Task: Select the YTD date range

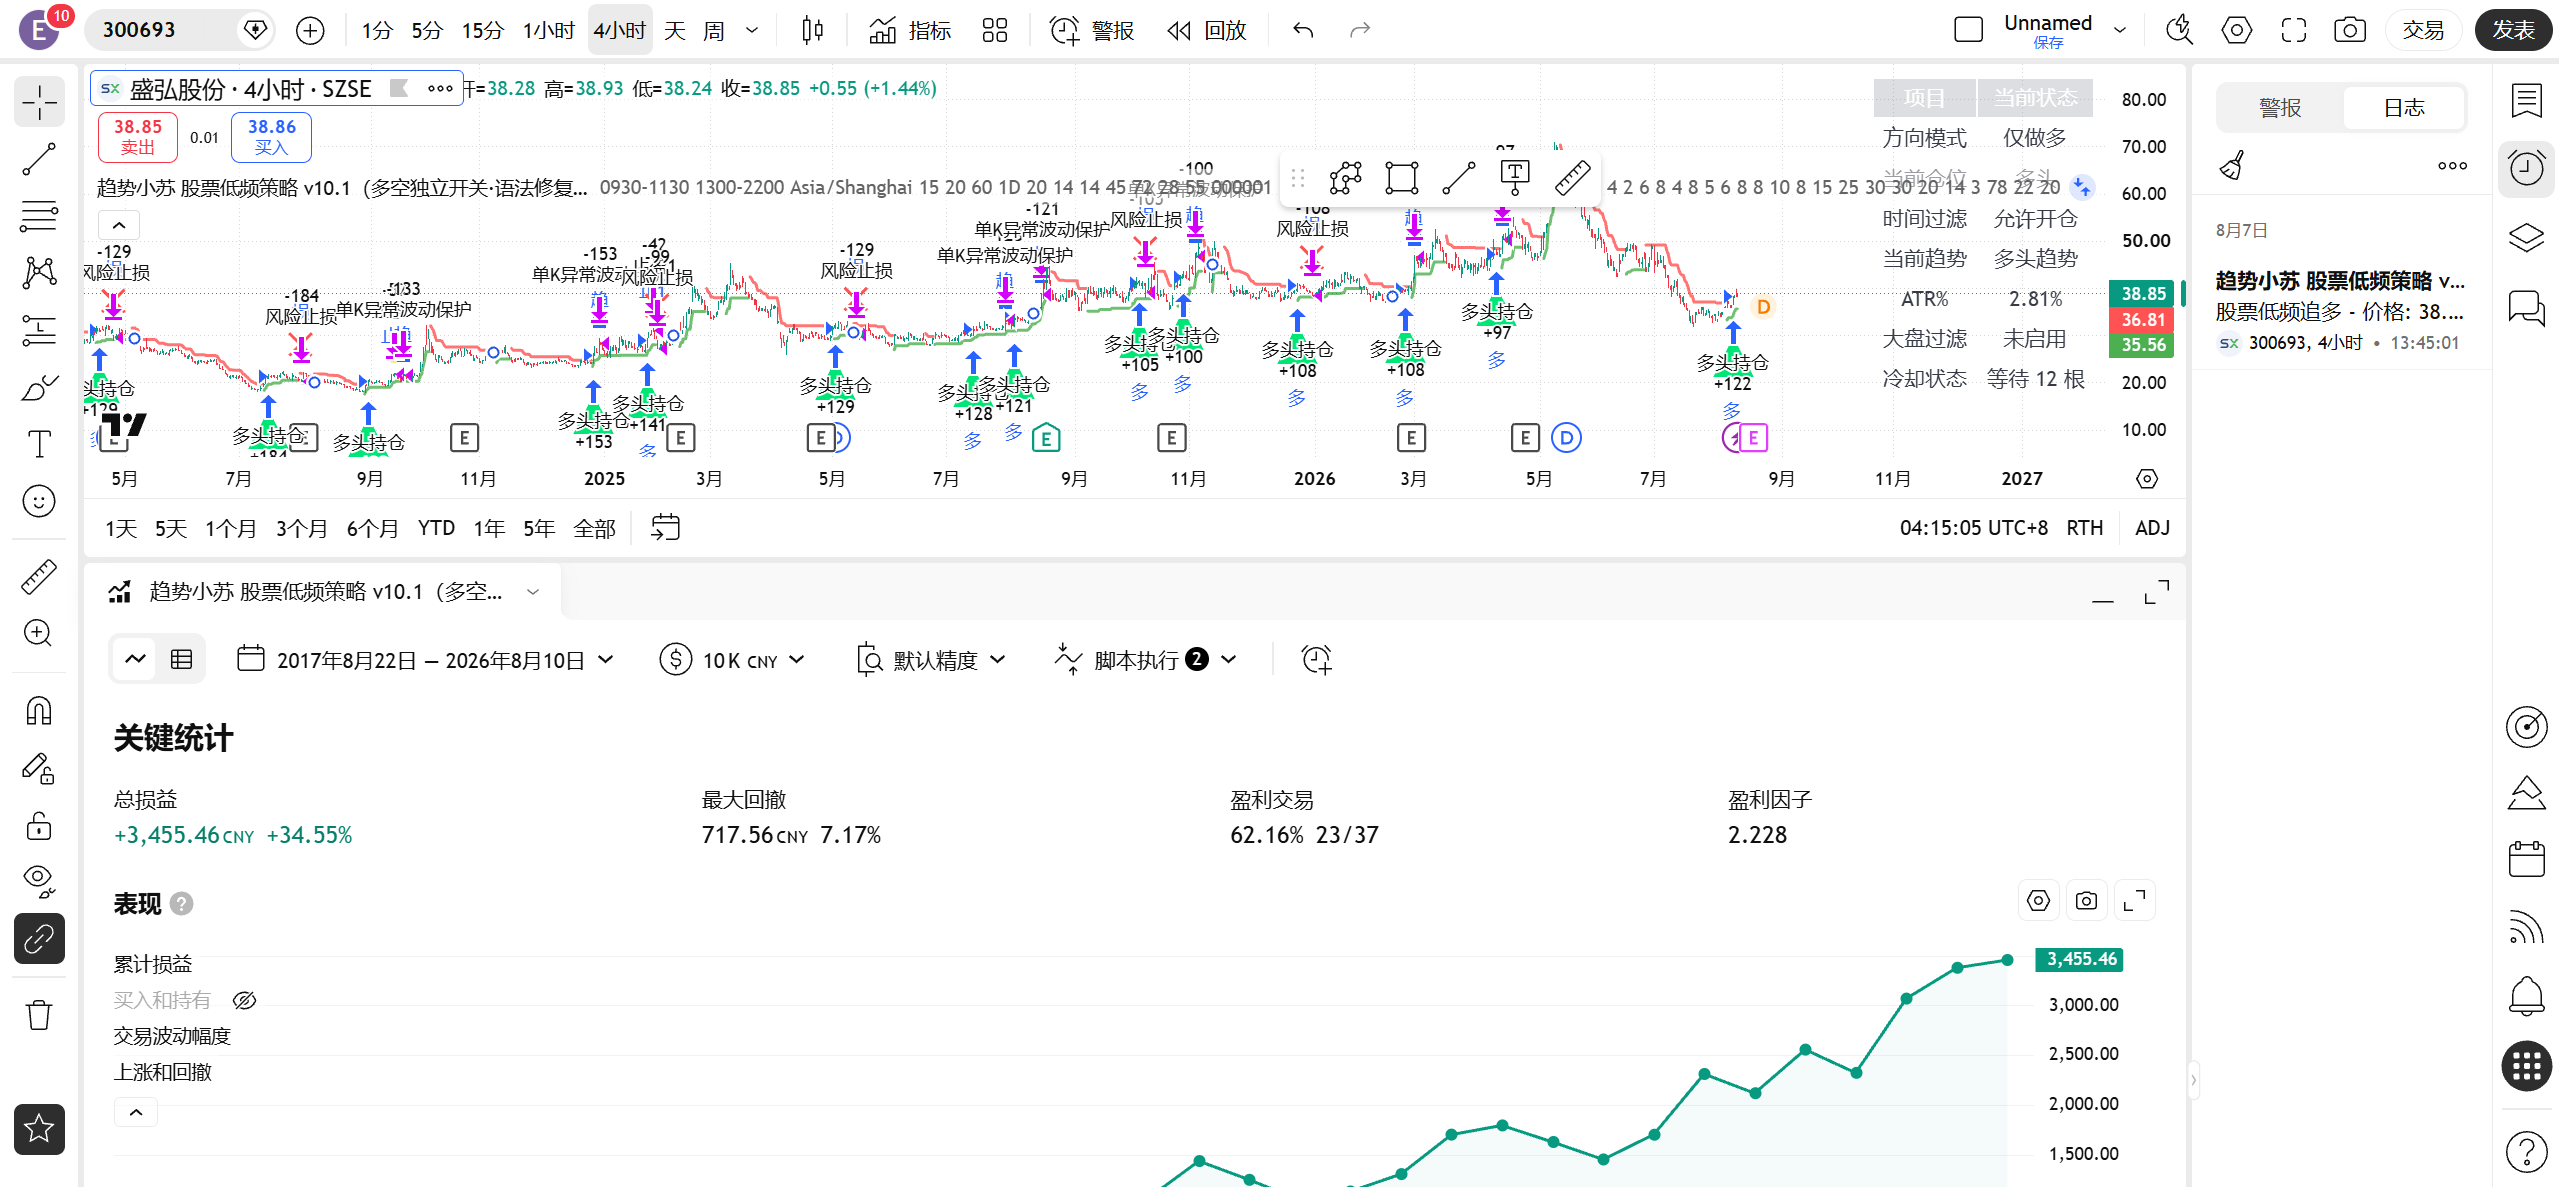Action: 436,529
